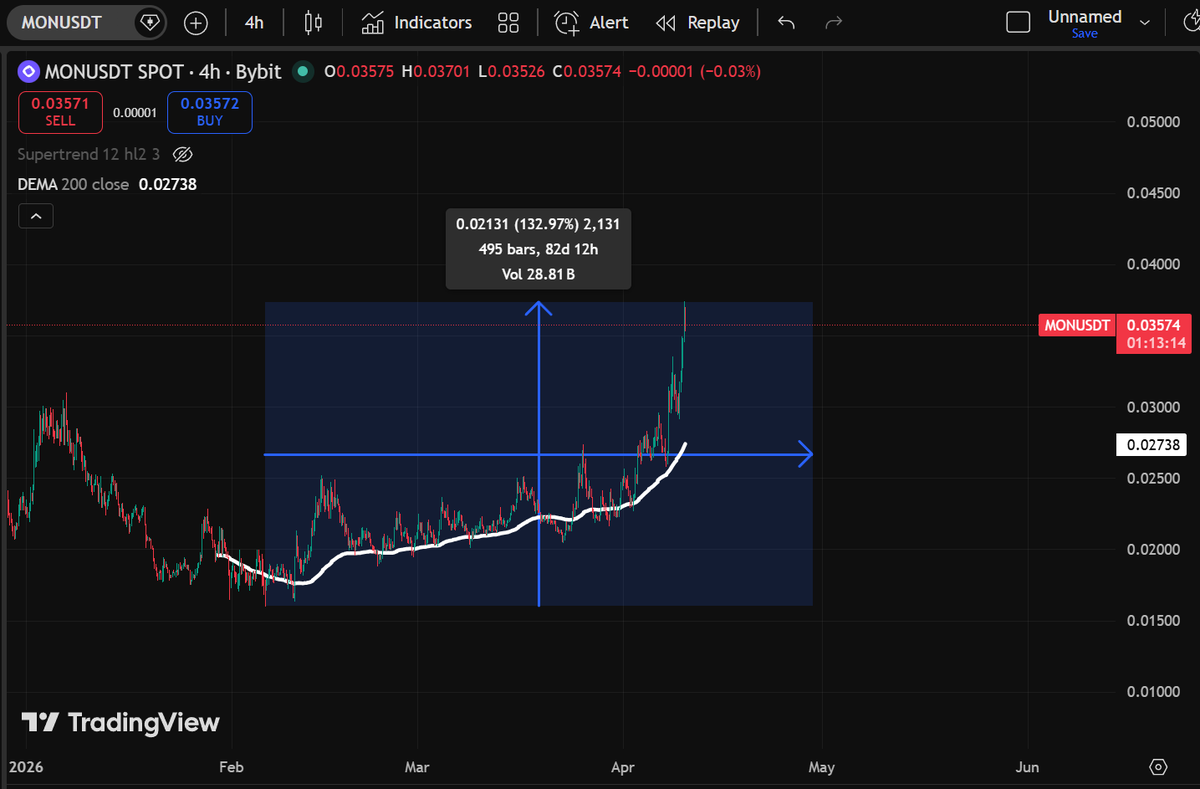Add a compare symbol with plus icon
Image resolution: width=1200 pixels, height=789 pixels.
pos(196,22)
